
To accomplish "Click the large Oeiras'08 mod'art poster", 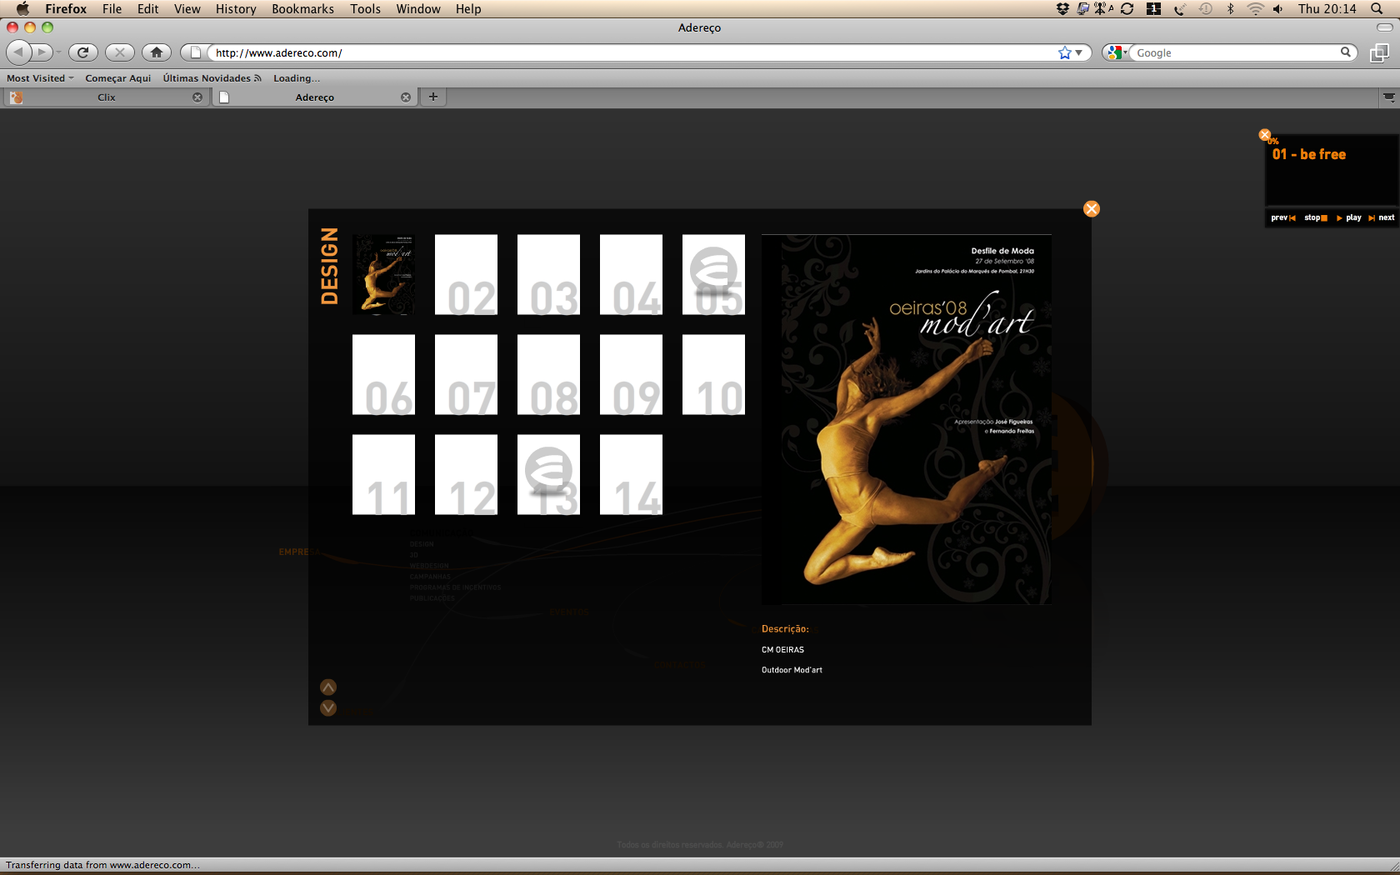I will pyautogui.click(x=906, y=420).
